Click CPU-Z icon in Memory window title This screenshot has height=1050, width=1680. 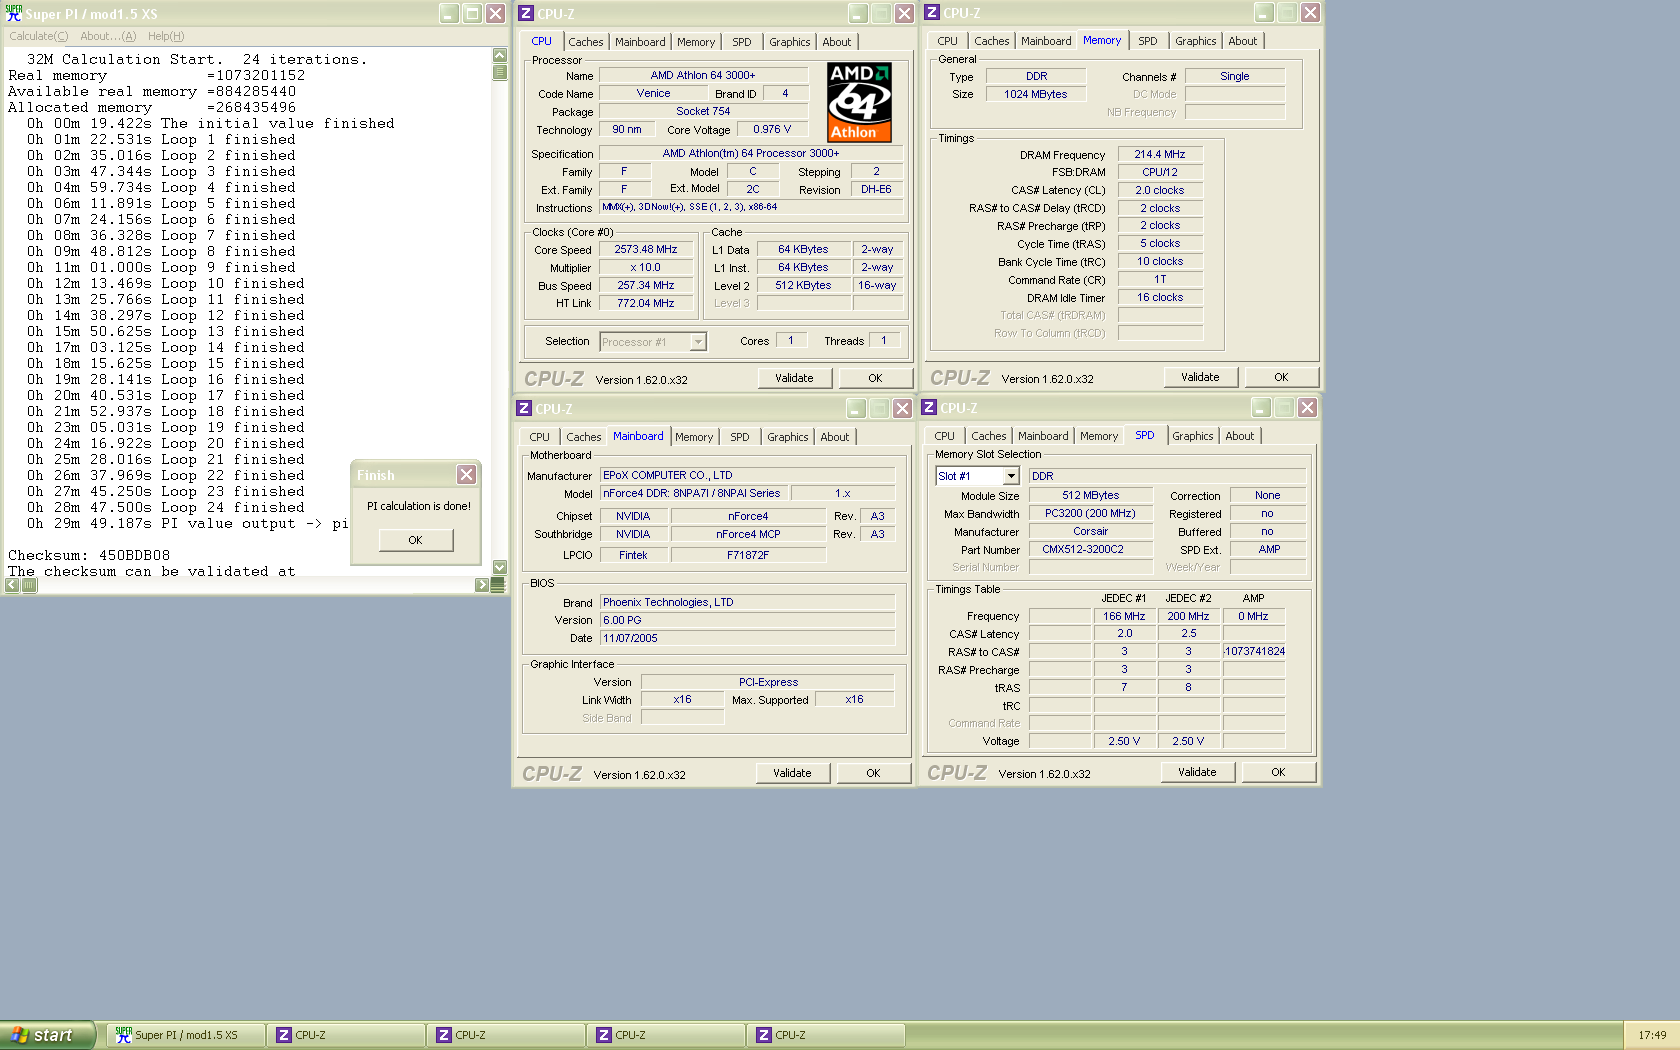point(932,12)
